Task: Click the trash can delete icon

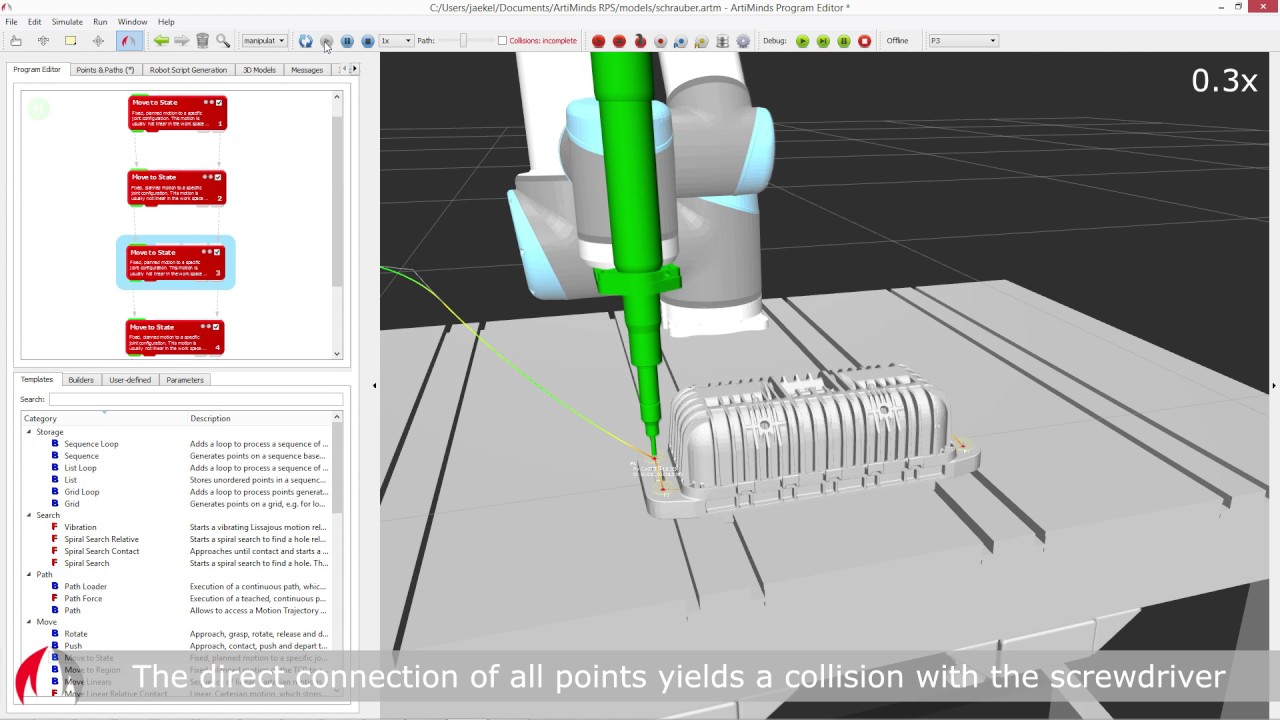Action: (x=202, y=41)
